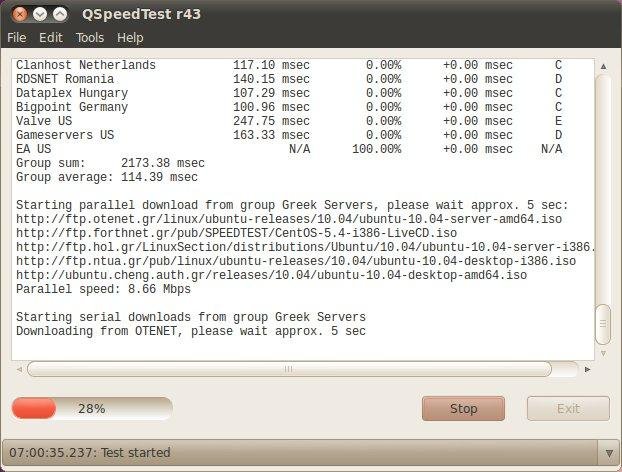Click the horizontal scrollbar left arrow
622x472 pixels.
[x=19, y=369]
